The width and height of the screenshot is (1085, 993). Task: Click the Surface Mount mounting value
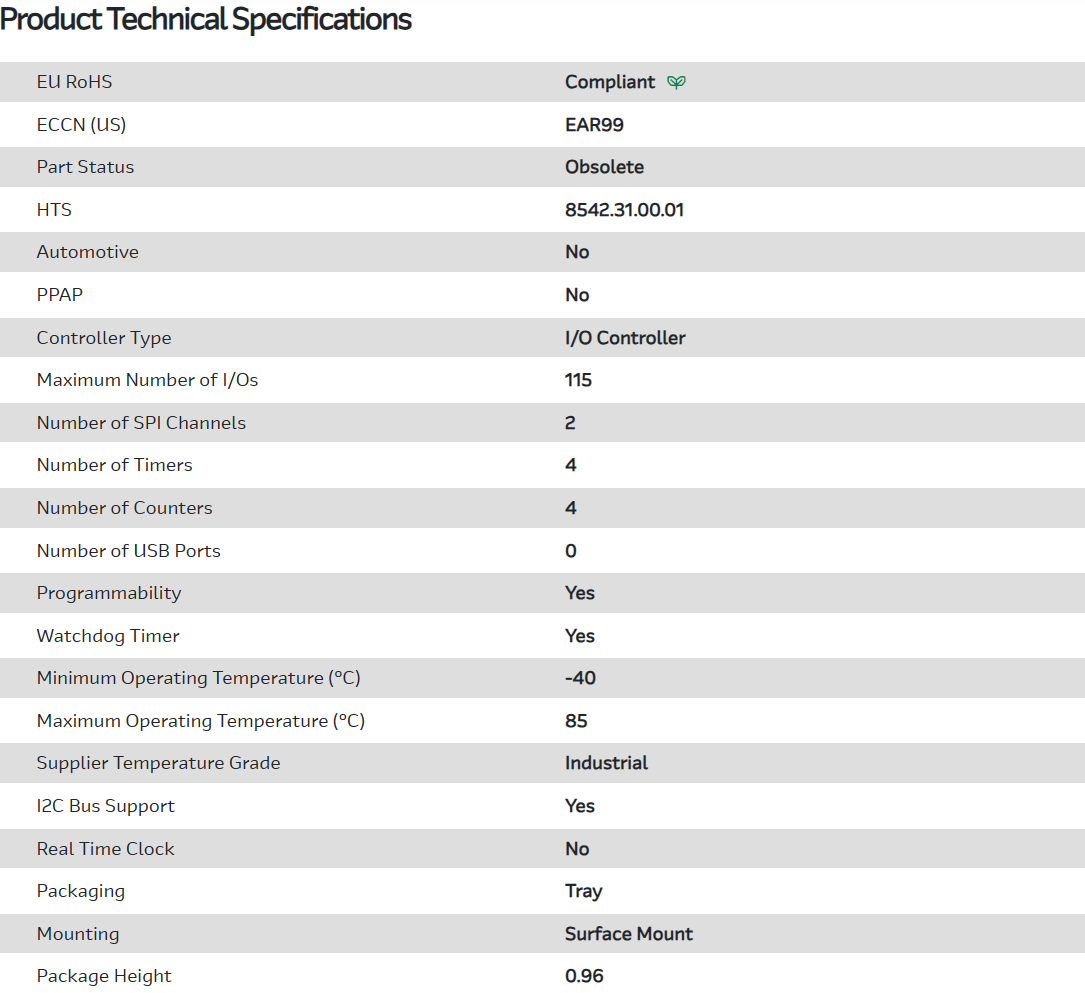tap(628, 934)
